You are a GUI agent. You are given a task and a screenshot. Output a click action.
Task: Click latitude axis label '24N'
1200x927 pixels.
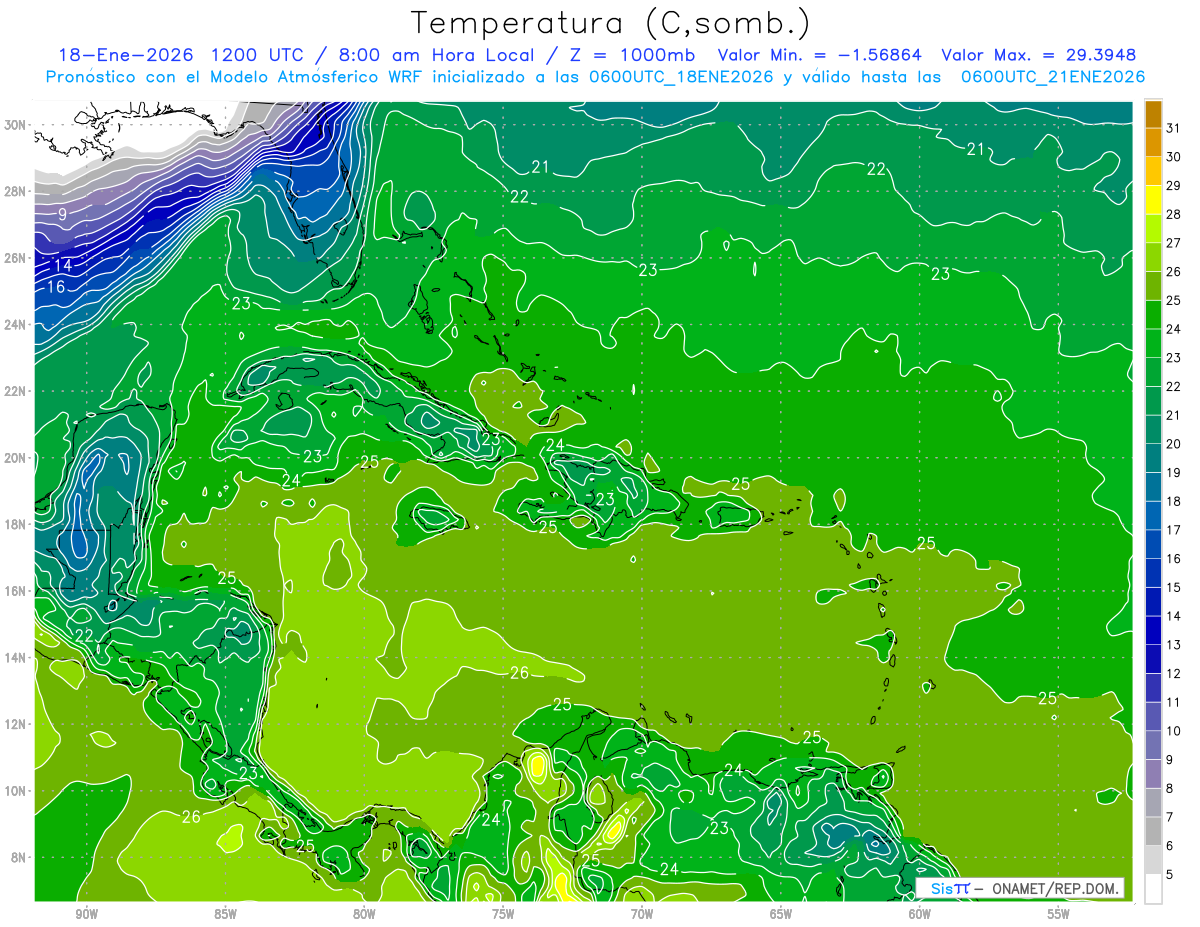(17, 324)
